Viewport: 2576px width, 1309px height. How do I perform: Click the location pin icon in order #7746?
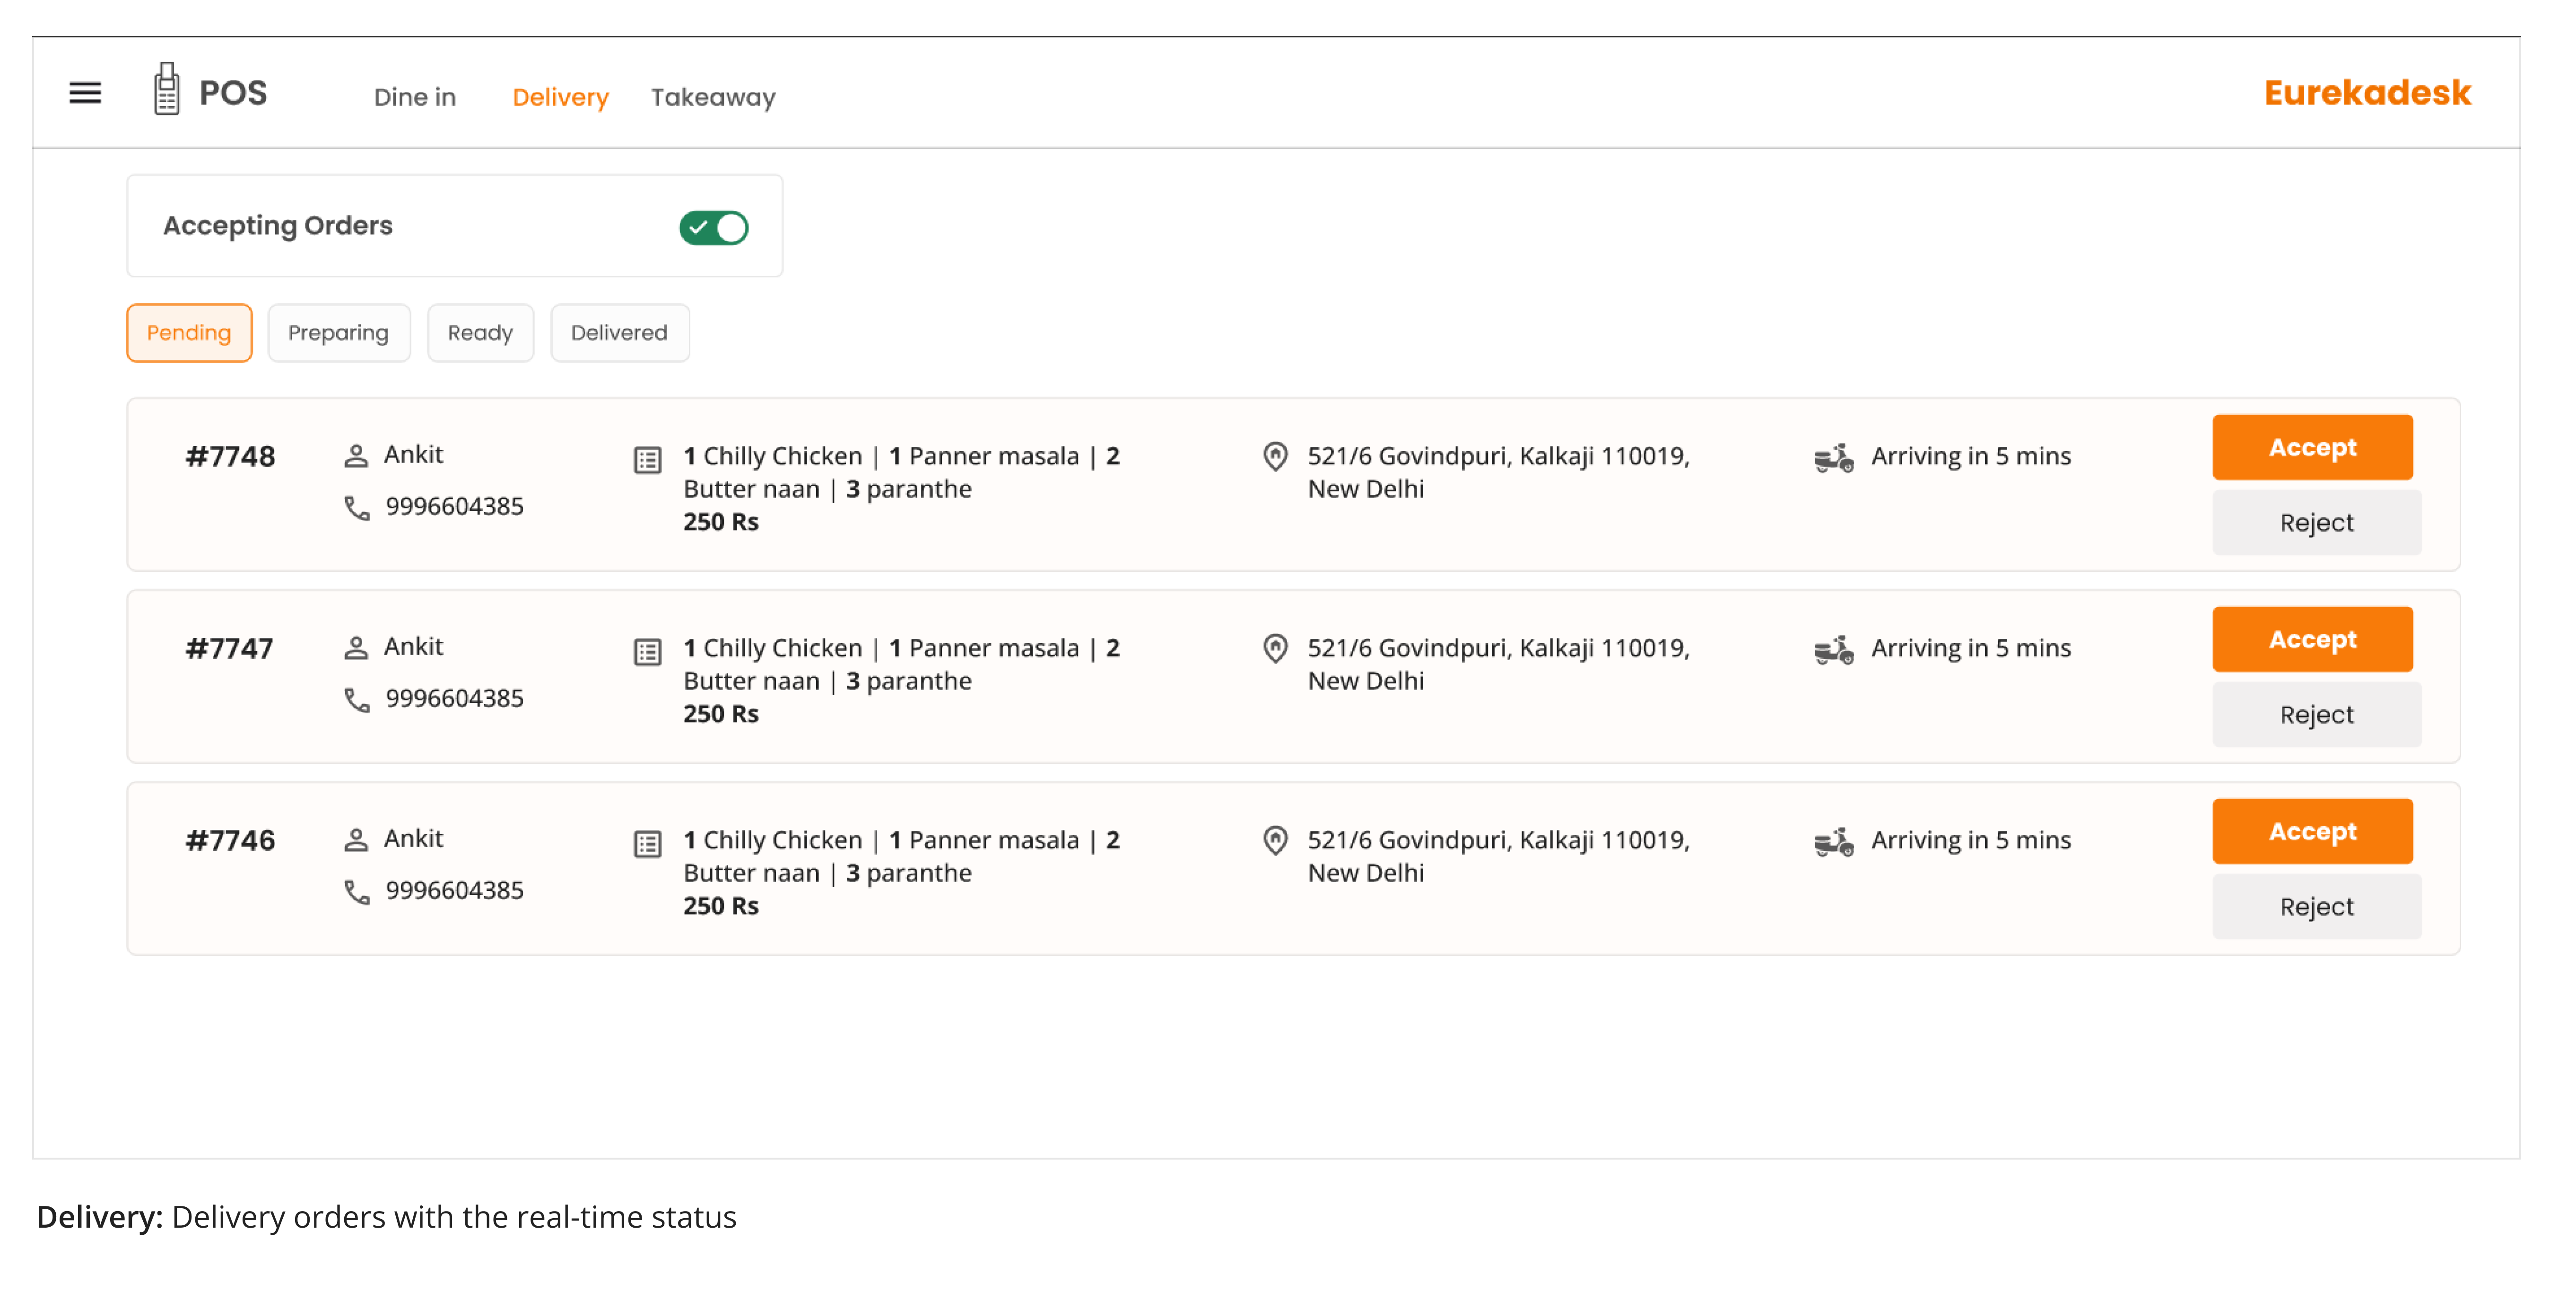click(x=1275, y=841)
